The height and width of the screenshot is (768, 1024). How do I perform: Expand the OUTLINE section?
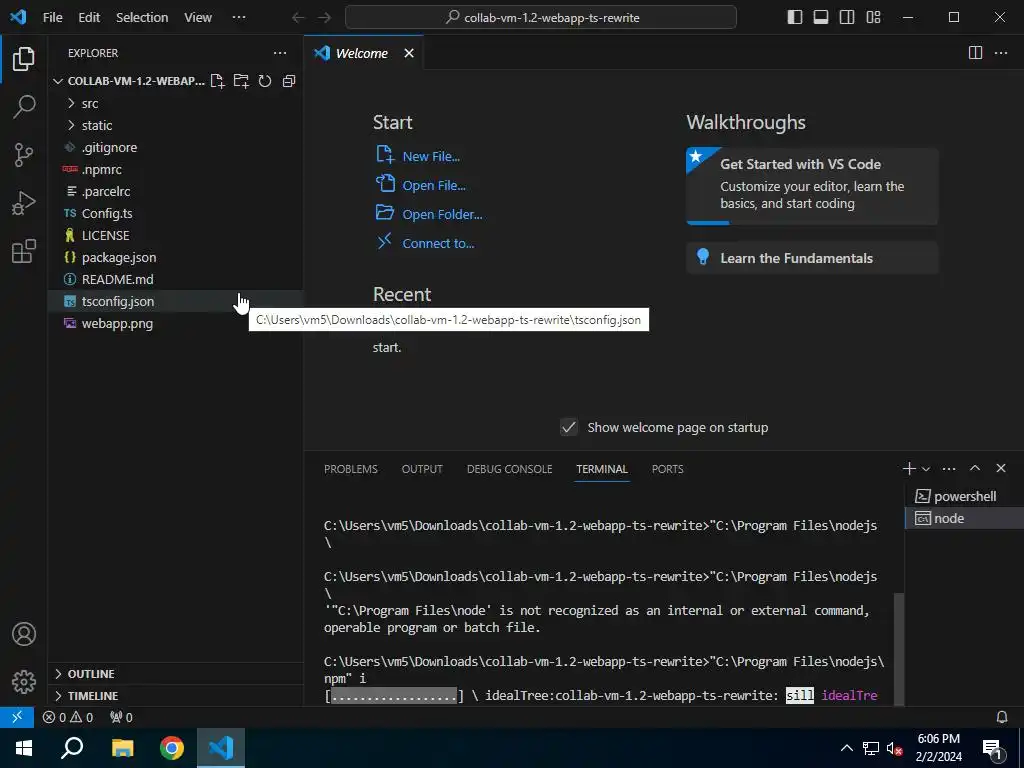[x=175, y=674]
